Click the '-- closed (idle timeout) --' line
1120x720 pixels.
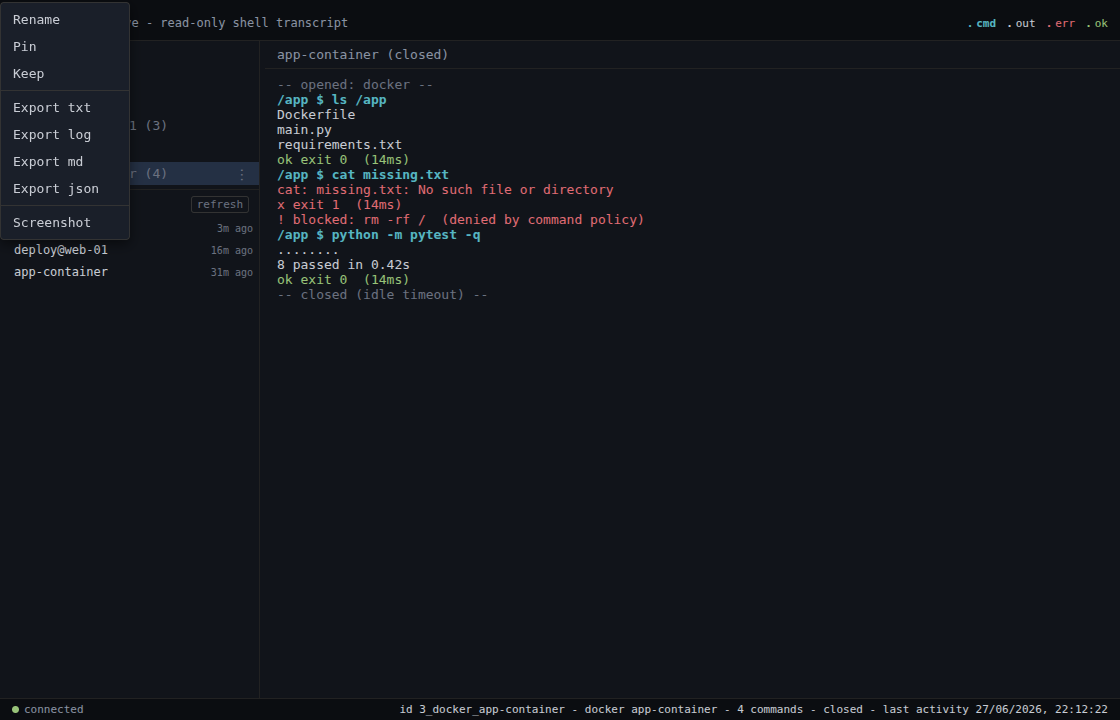(x=382, y=295)
